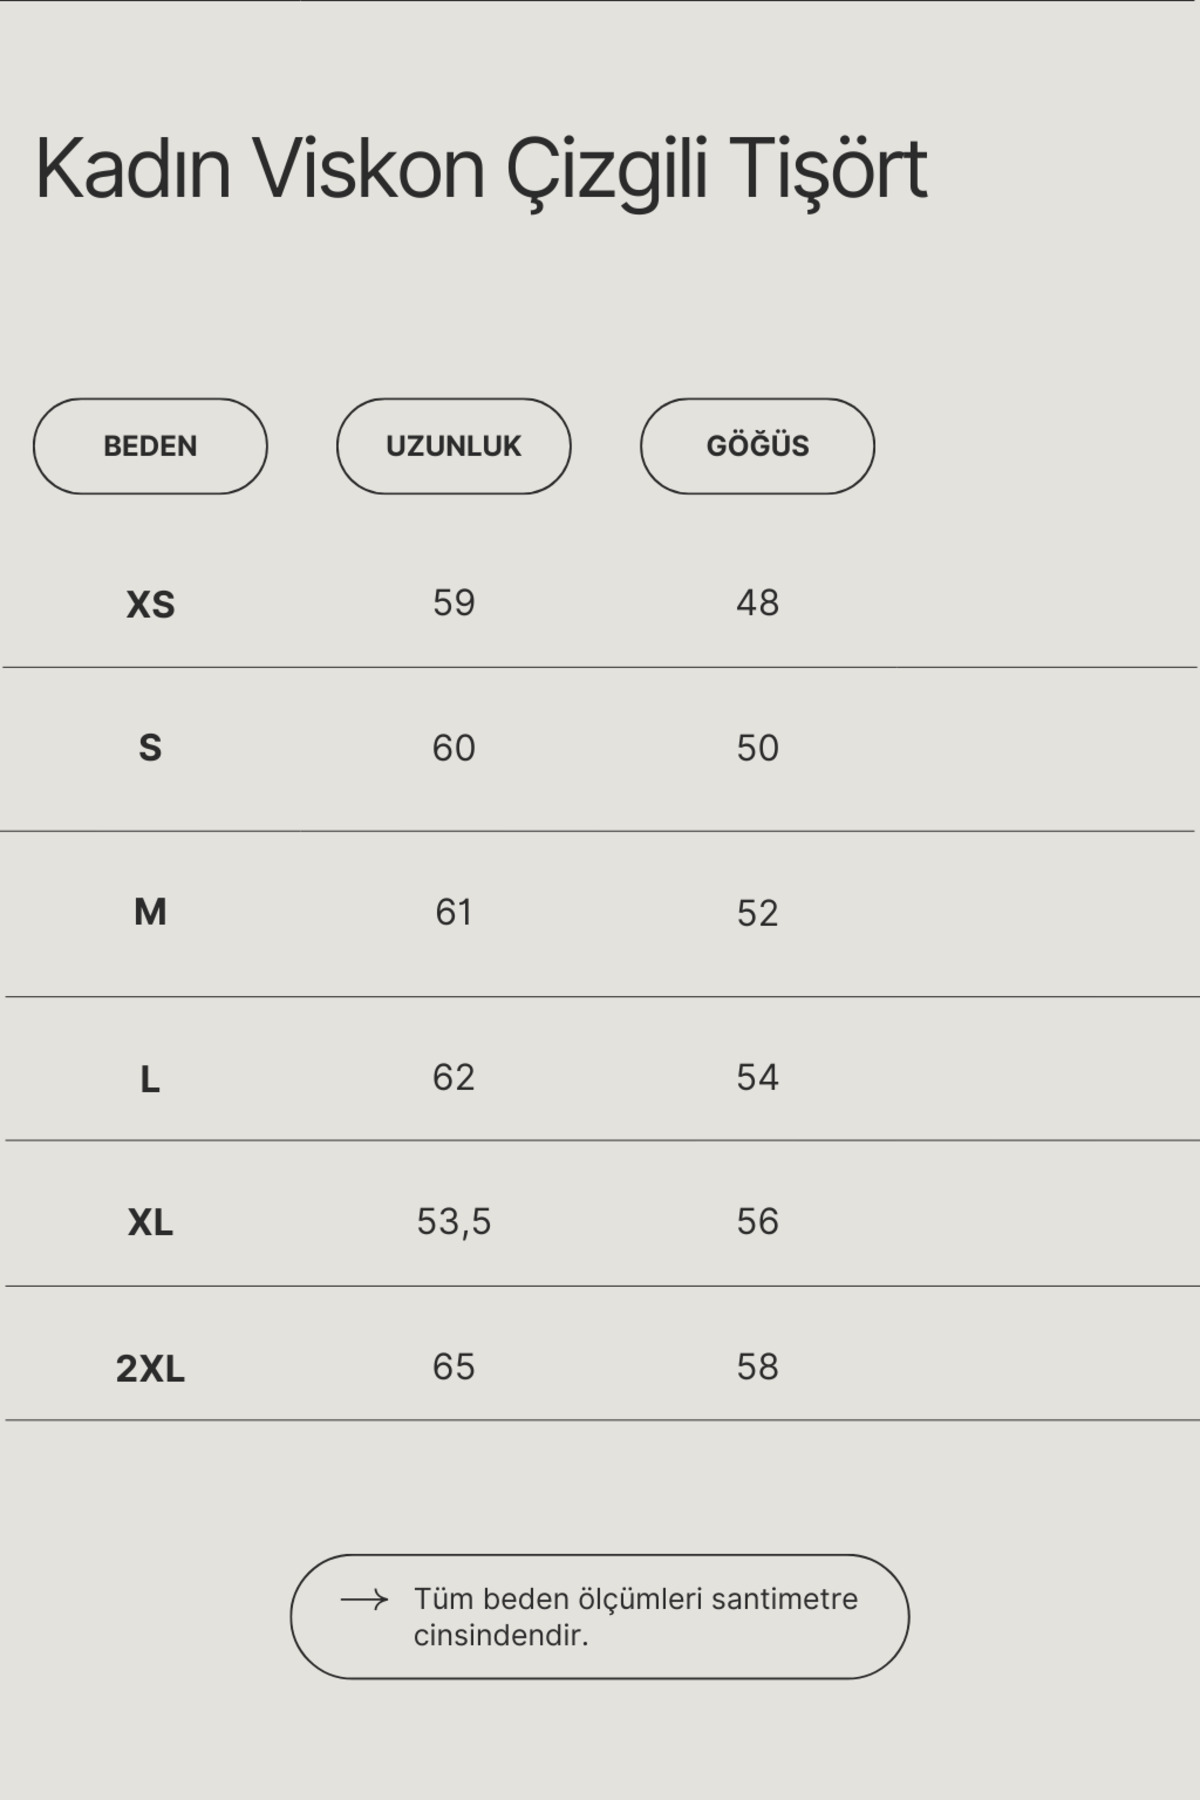The height and width of the screenshot is (1800, 1200).
Task: Click the S length value 60
Action: 453,748
